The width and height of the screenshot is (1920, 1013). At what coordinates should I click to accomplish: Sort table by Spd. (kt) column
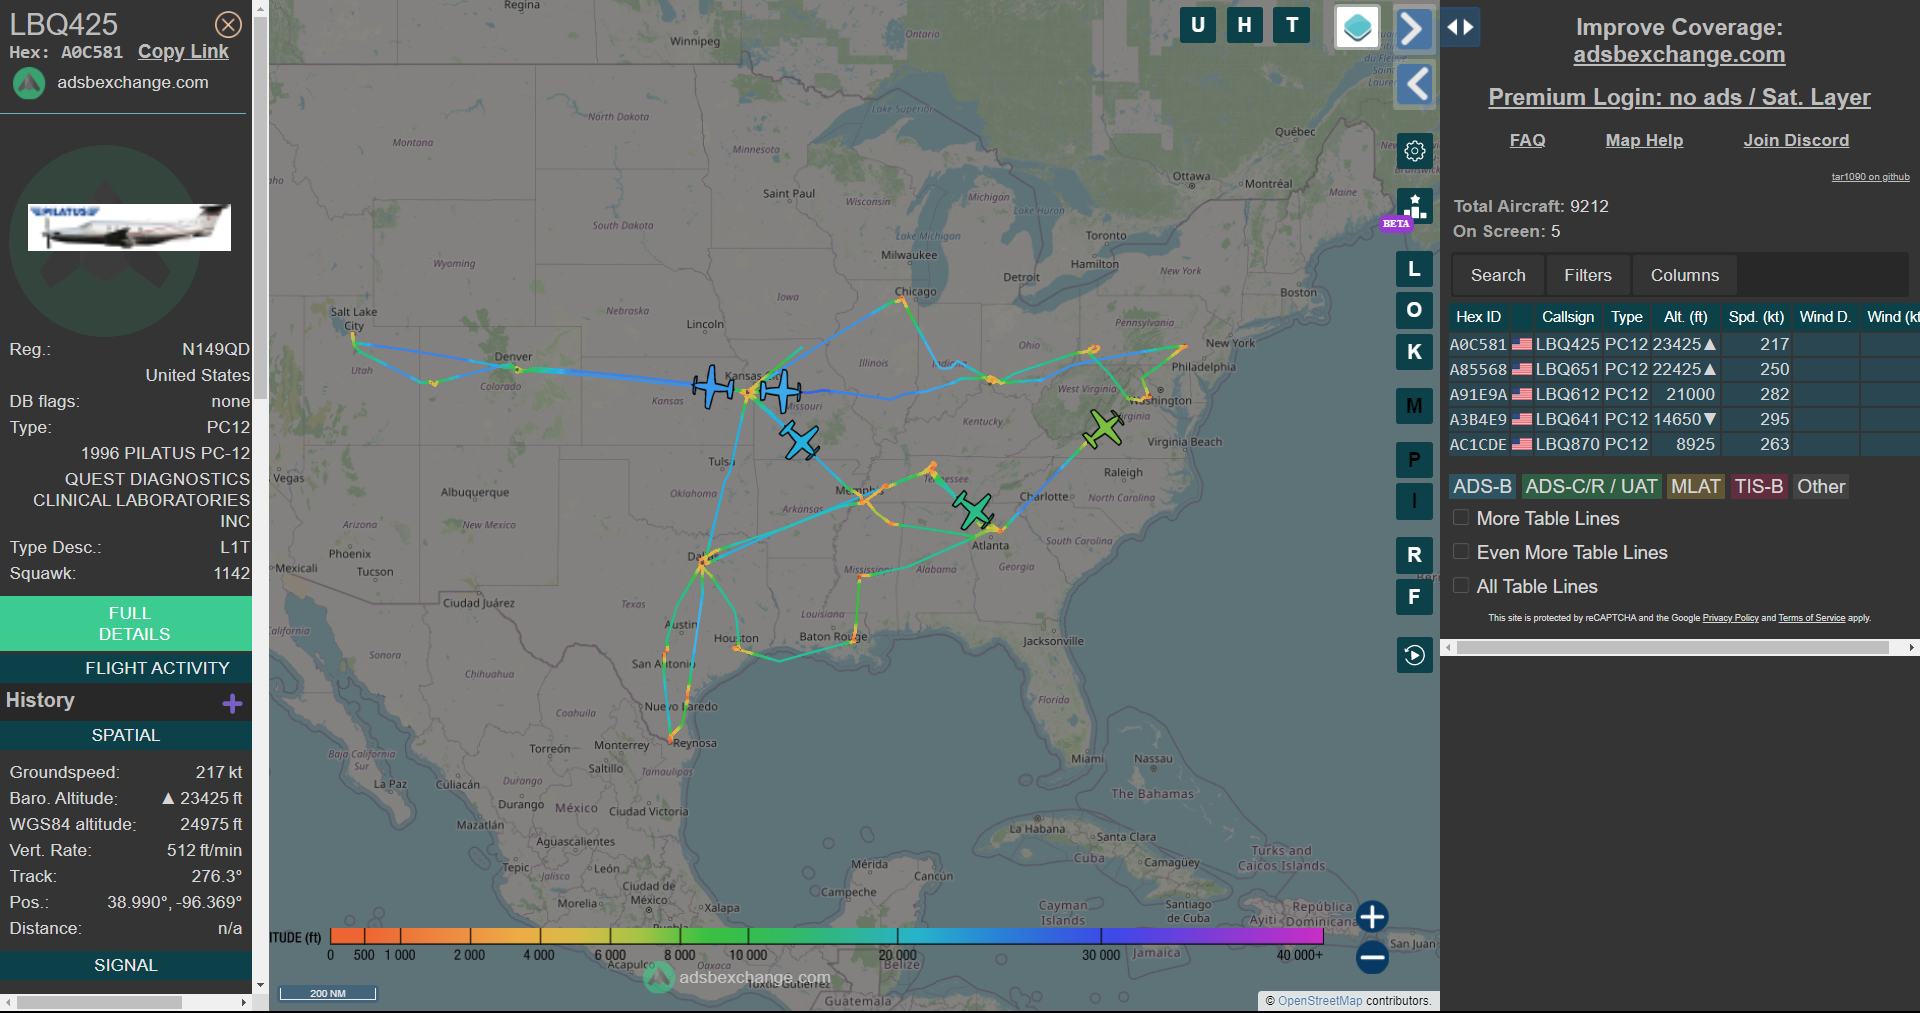coord(1757,317)
